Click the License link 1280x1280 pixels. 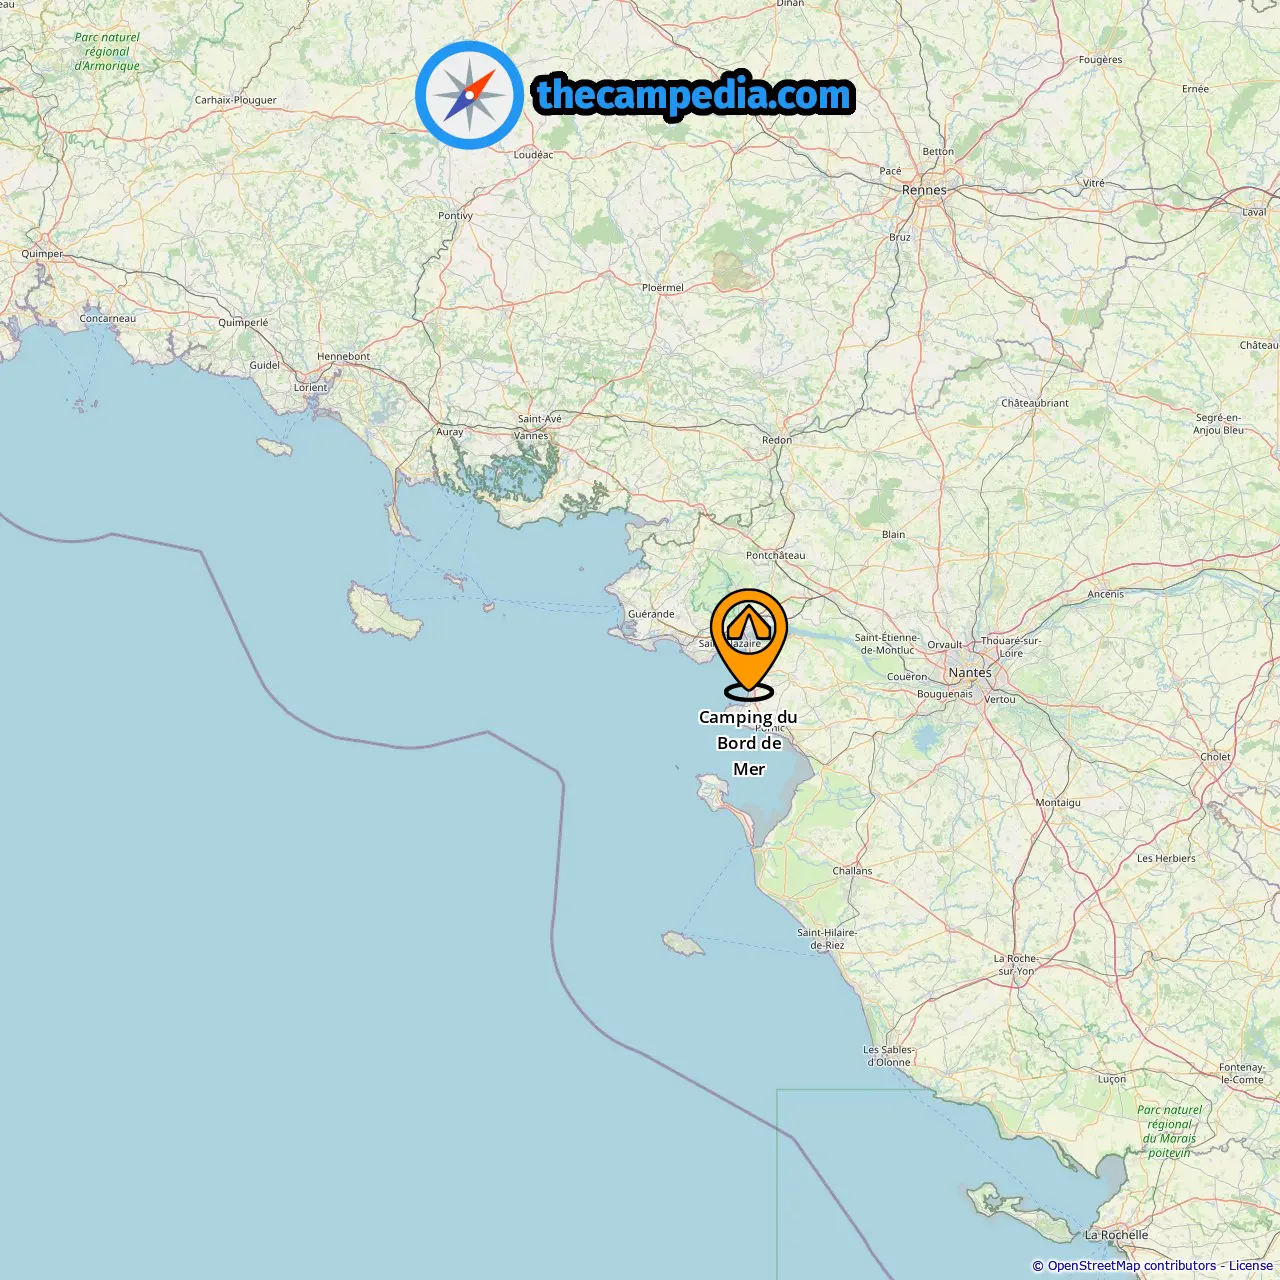pos(1251,1266)
